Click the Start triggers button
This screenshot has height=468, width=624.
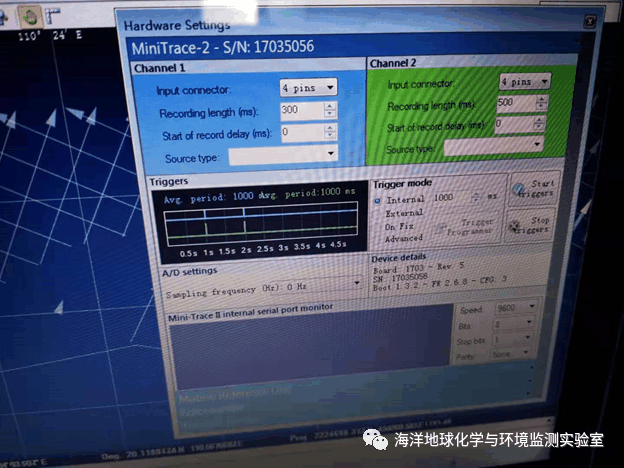click(x=533, y=191)
